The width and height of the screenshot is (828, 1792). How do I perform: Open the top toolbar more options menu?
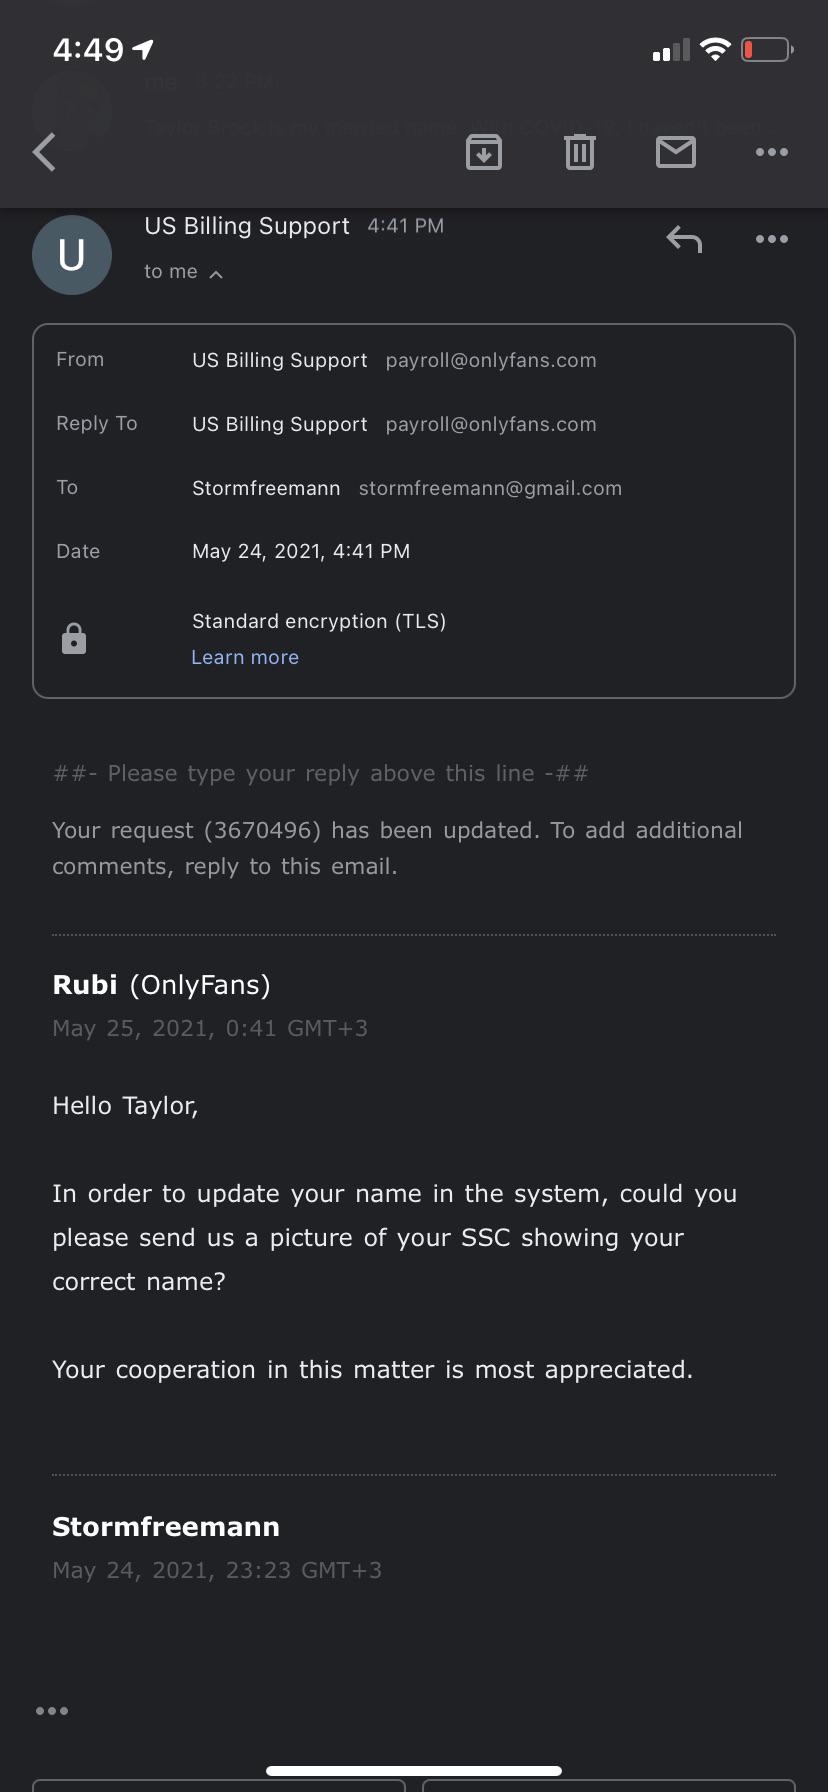(x=771, y=152)
